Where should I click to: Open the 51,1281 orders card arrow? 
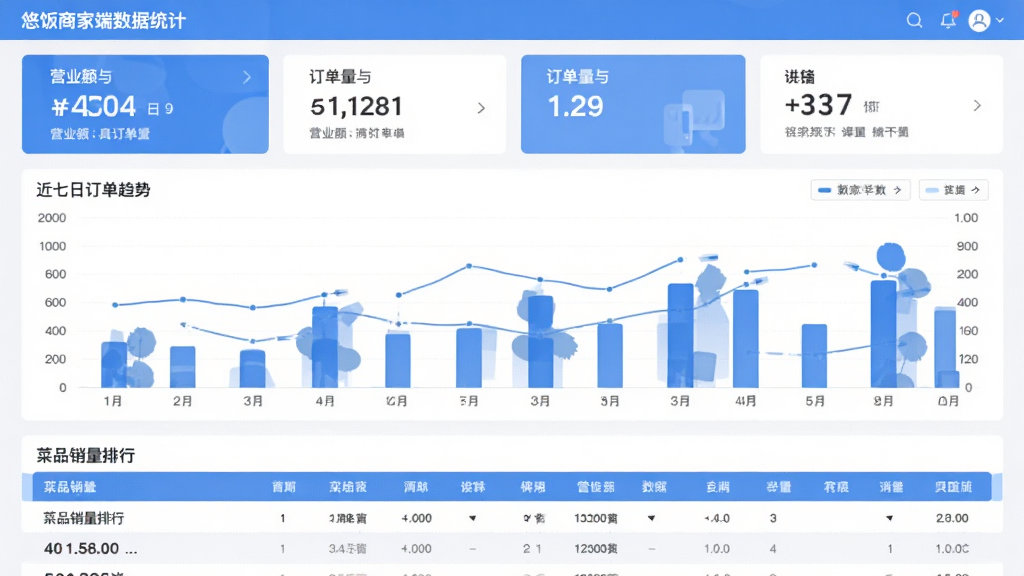coord(481,108)
